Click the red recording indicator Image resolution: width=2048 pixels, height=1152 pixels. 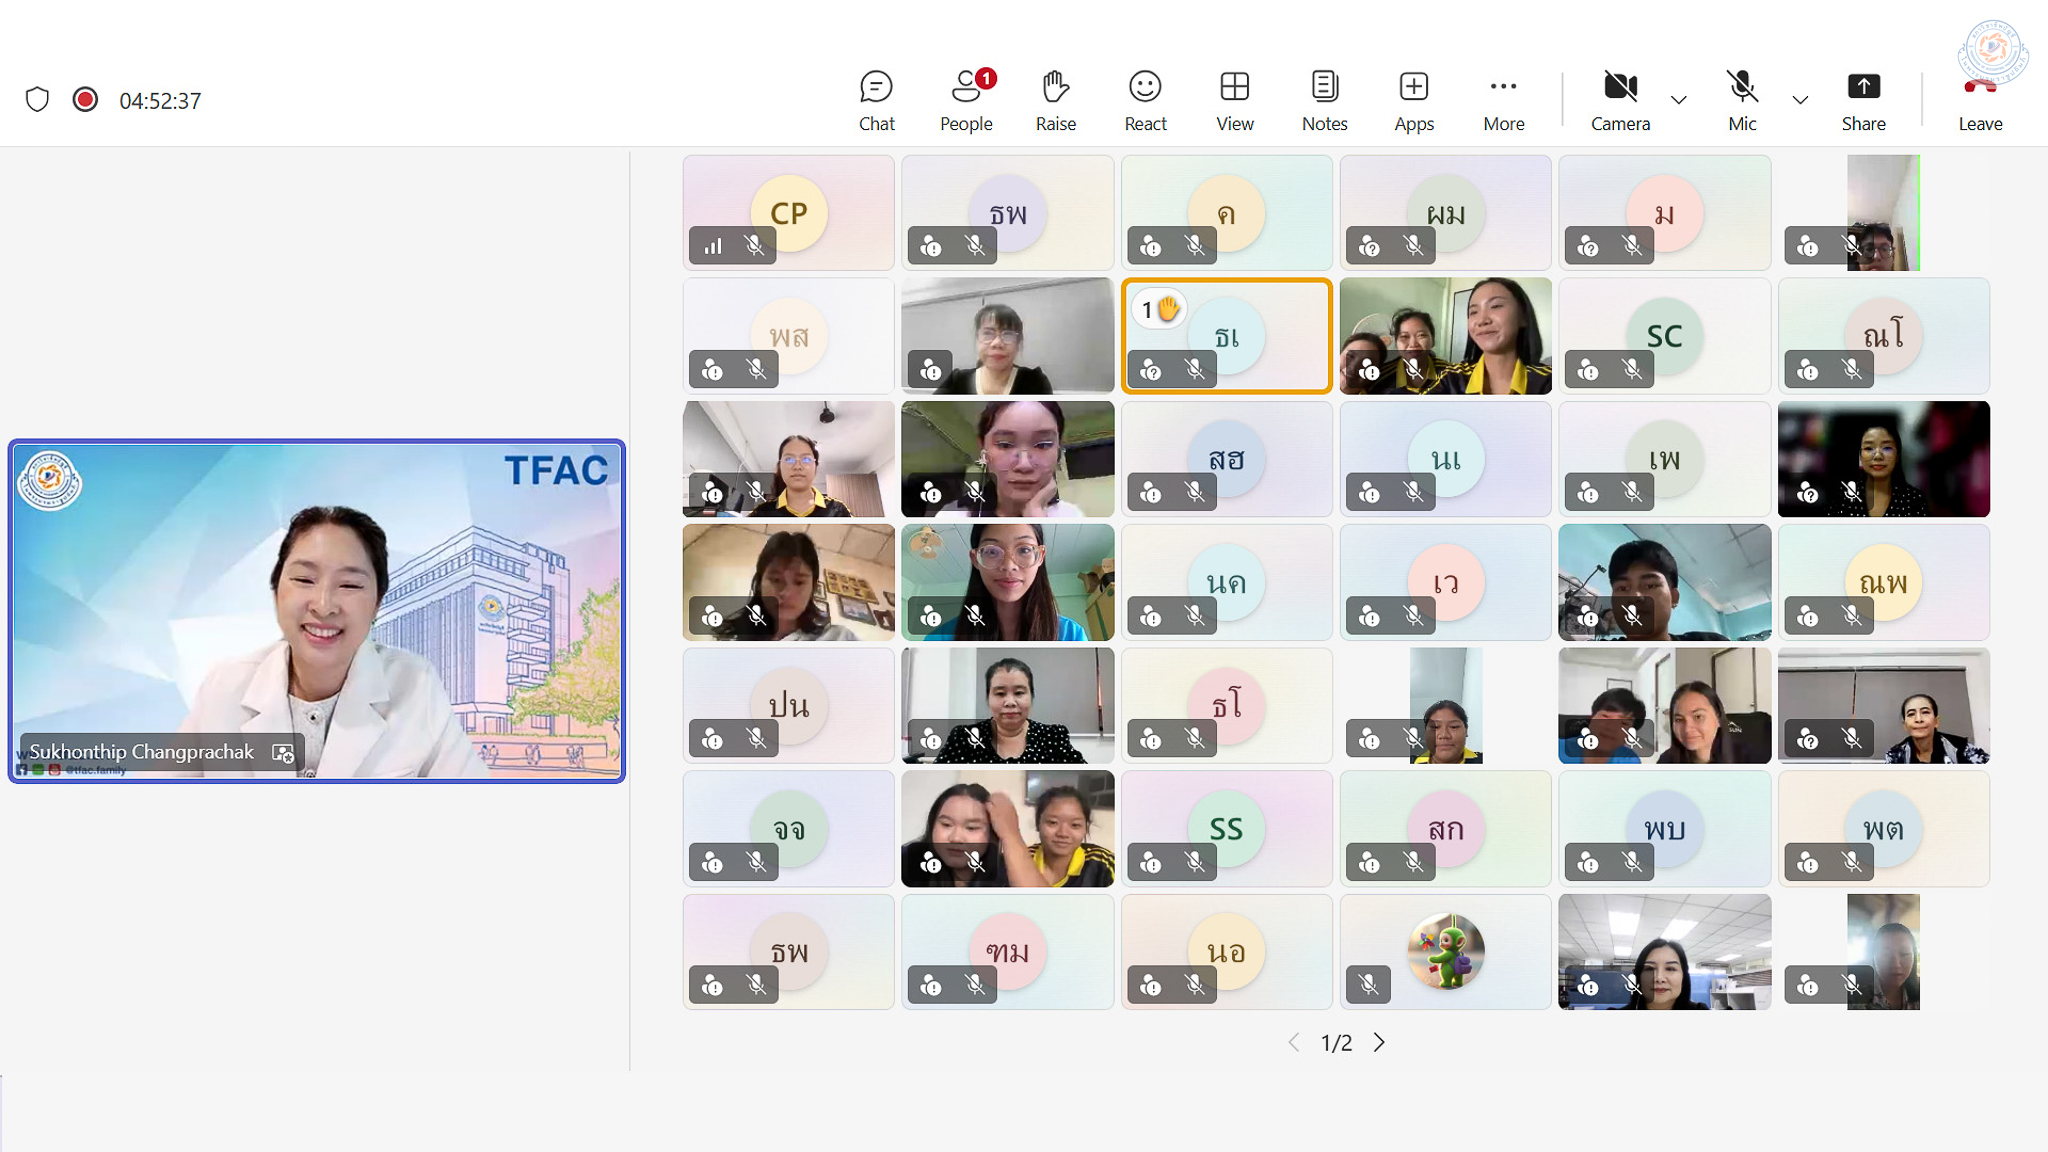(85, 100)
